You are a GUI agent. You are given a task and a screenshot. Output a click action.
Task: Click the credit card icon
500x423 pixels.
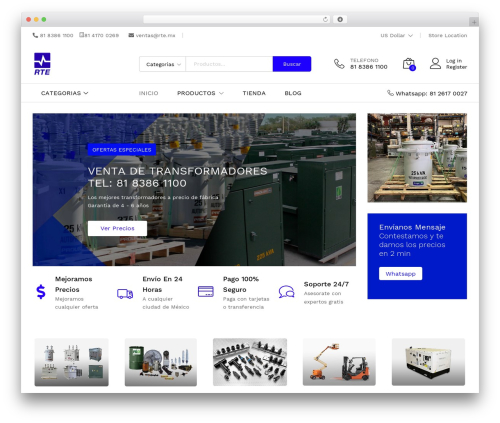(x=206, y=291)
